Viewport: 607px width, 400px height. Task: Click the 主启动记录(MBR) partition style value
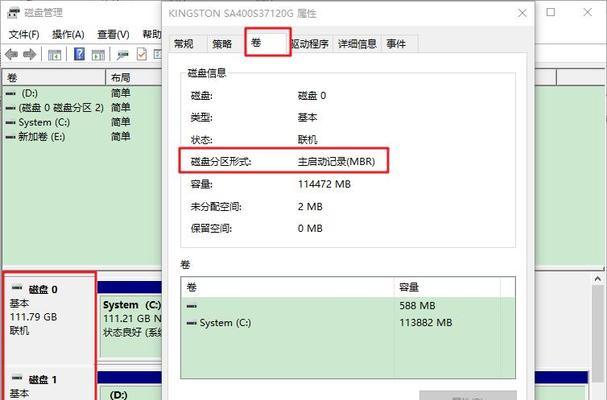pos(336,161)
